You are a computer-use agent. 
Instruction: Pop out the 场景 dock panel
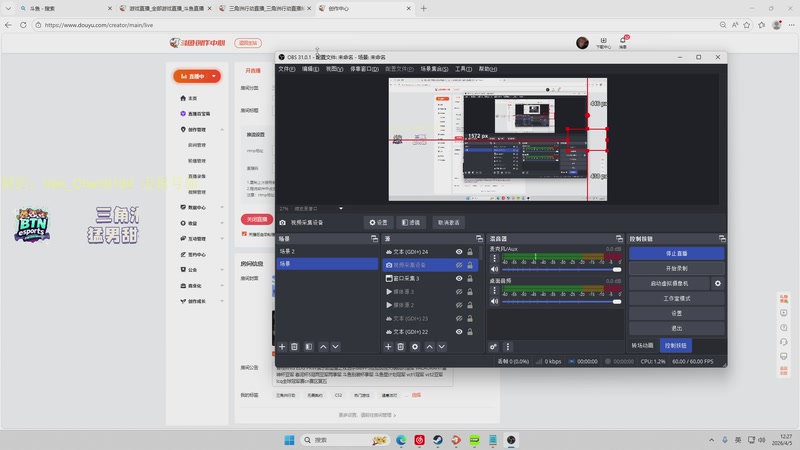coord(374,238)
